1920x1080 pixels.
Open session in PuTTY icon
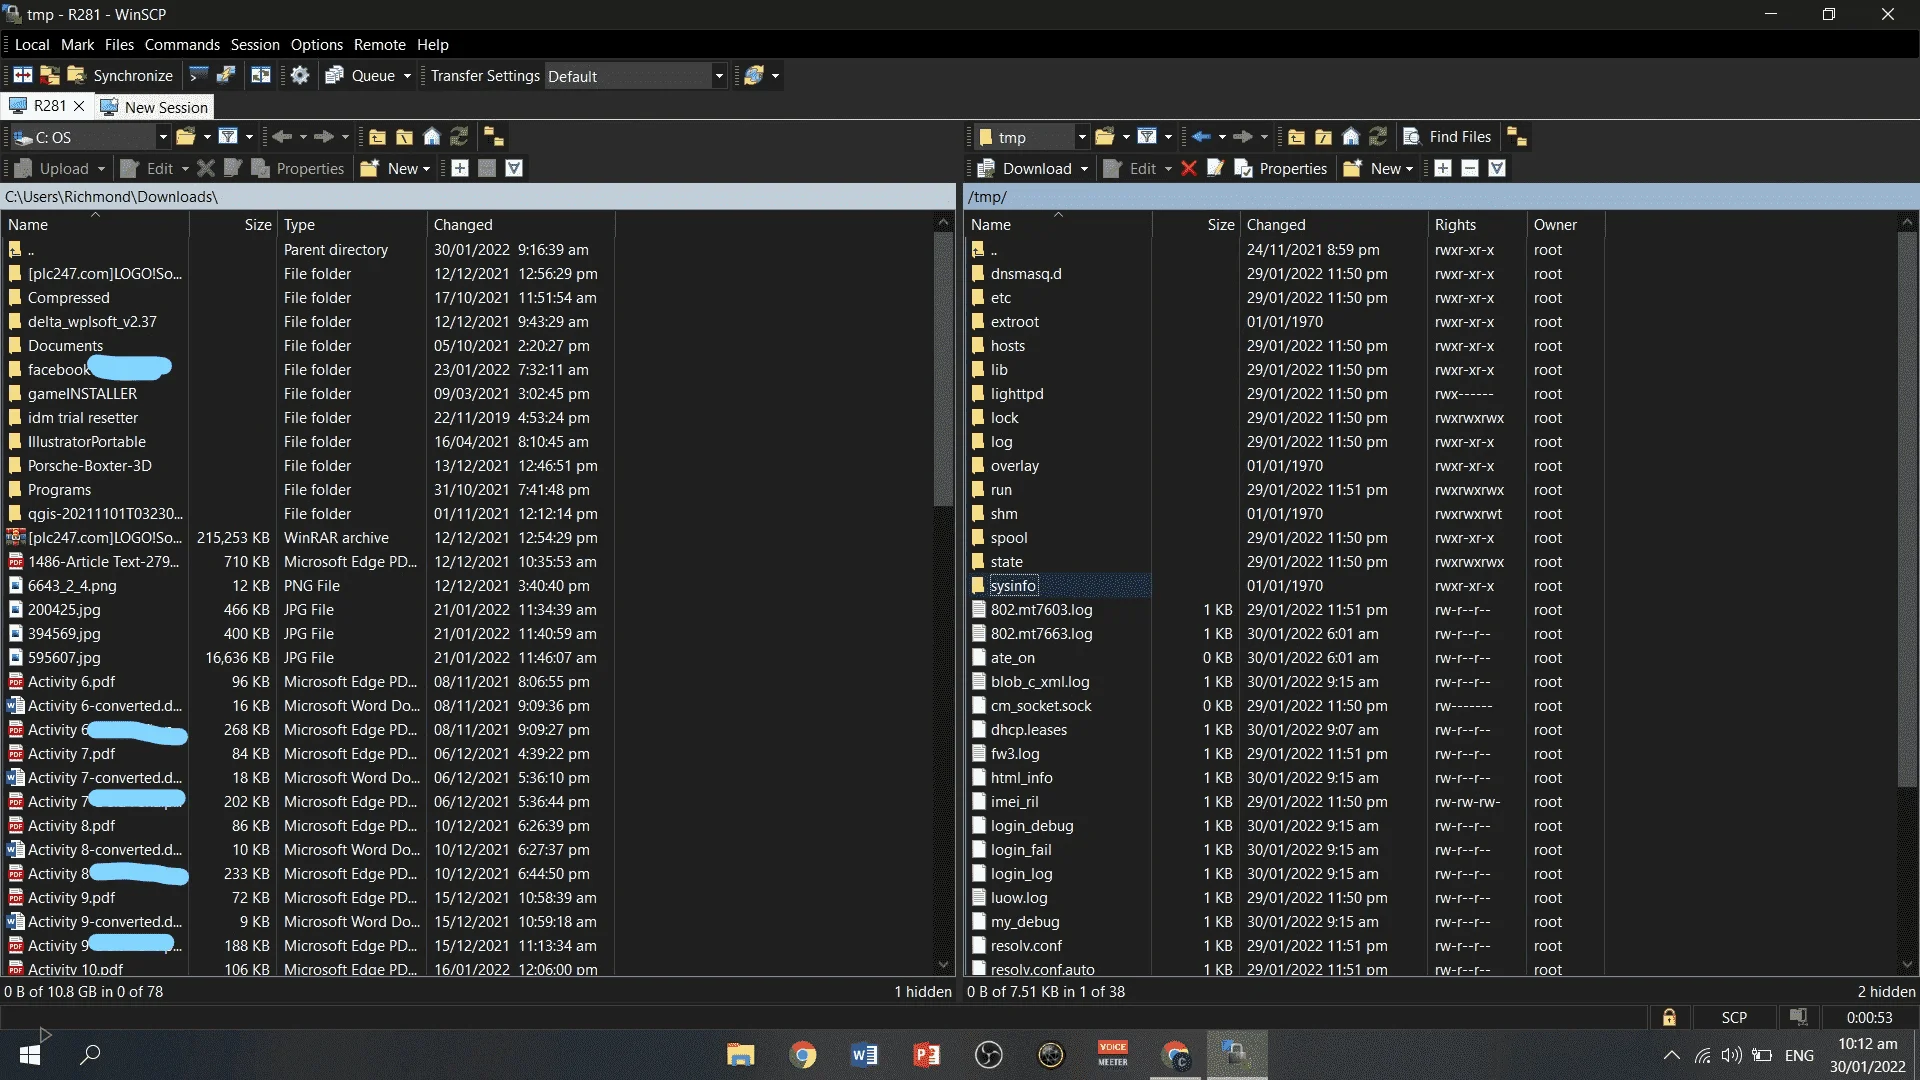226,75
